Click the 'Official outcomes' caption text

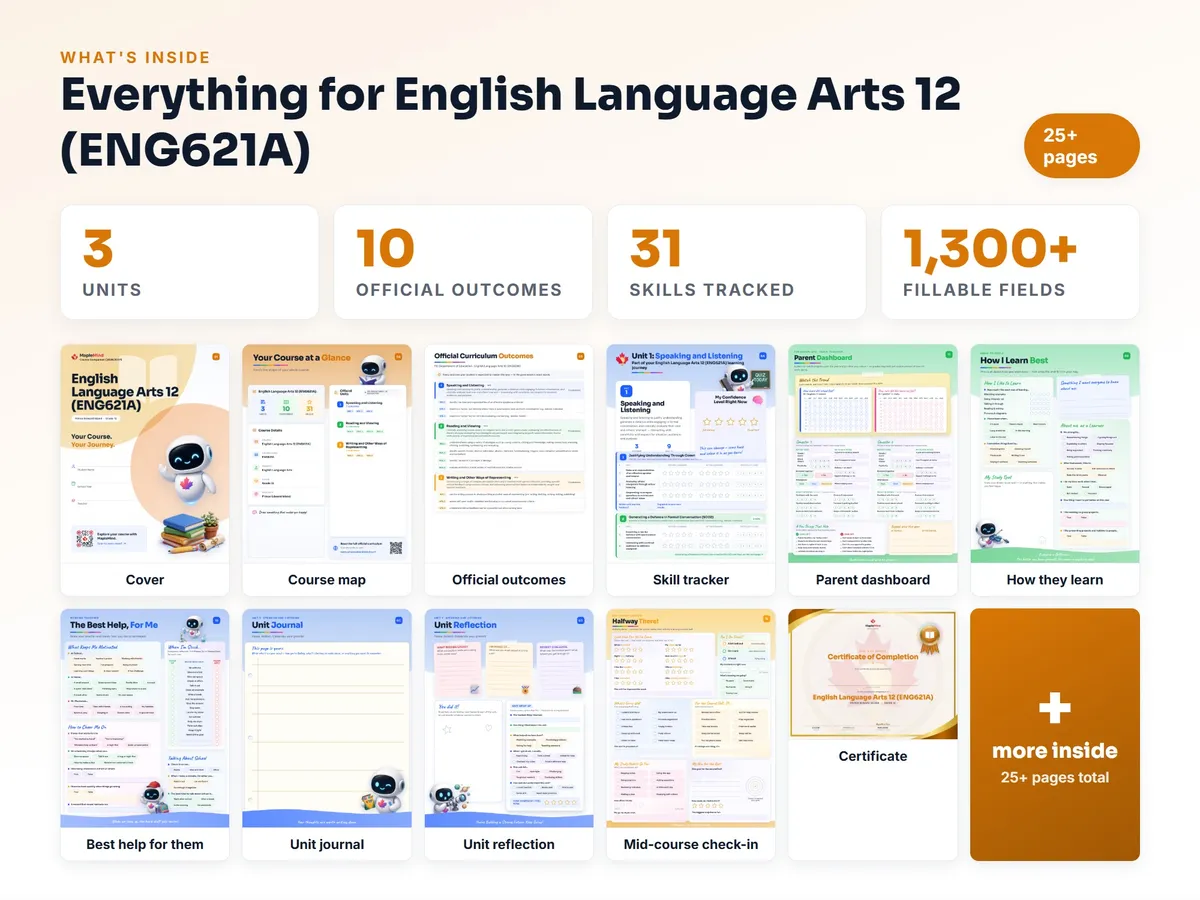[x=509, y=580]
